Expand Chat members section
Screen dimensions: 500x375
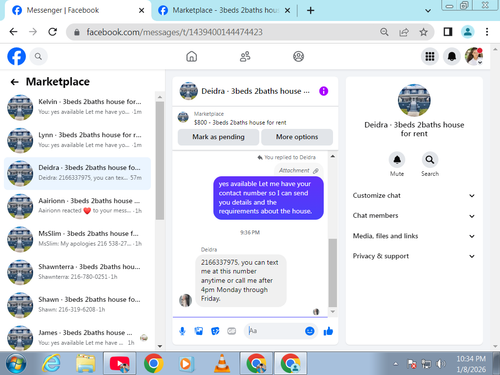[413, 216]
